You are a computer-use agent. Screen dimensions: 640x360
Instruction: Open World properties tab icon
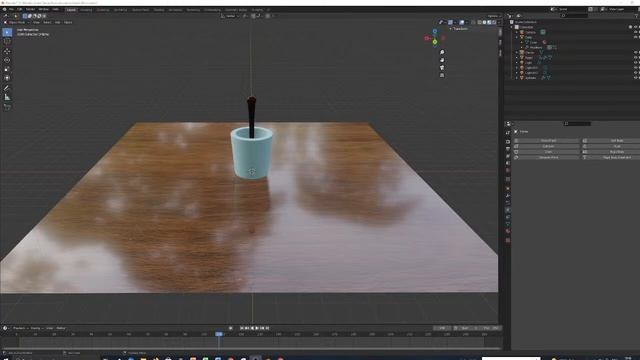[x=508, y=170]
